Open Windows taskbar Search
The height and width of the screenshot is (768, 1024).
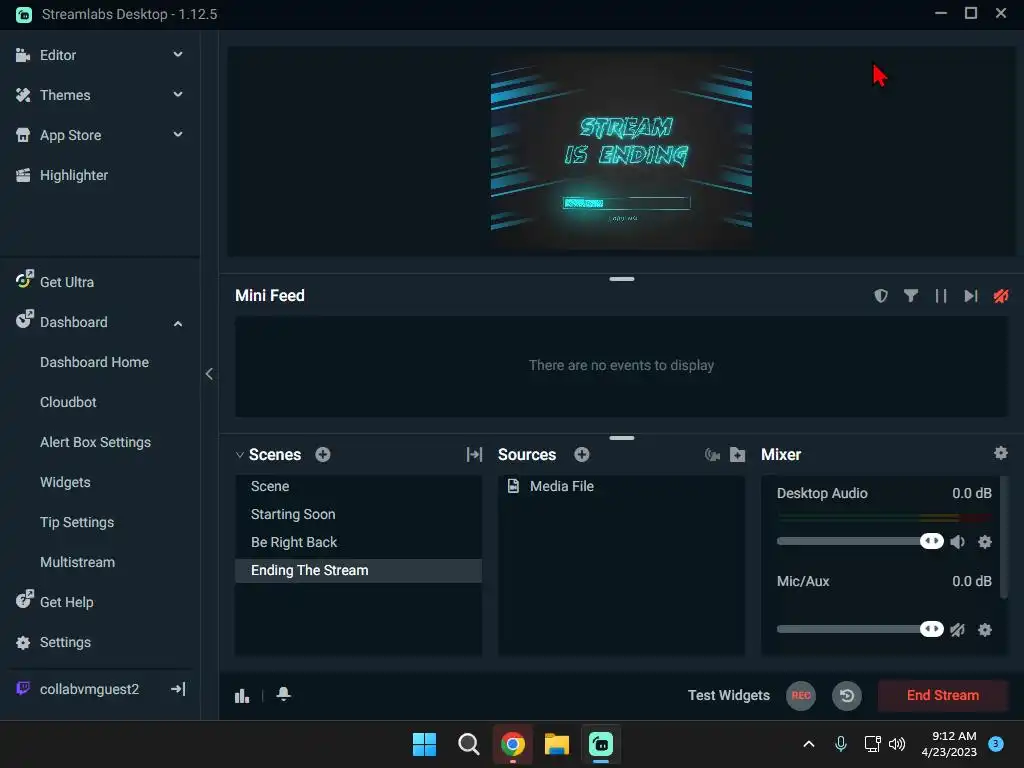tap(468, 744)
